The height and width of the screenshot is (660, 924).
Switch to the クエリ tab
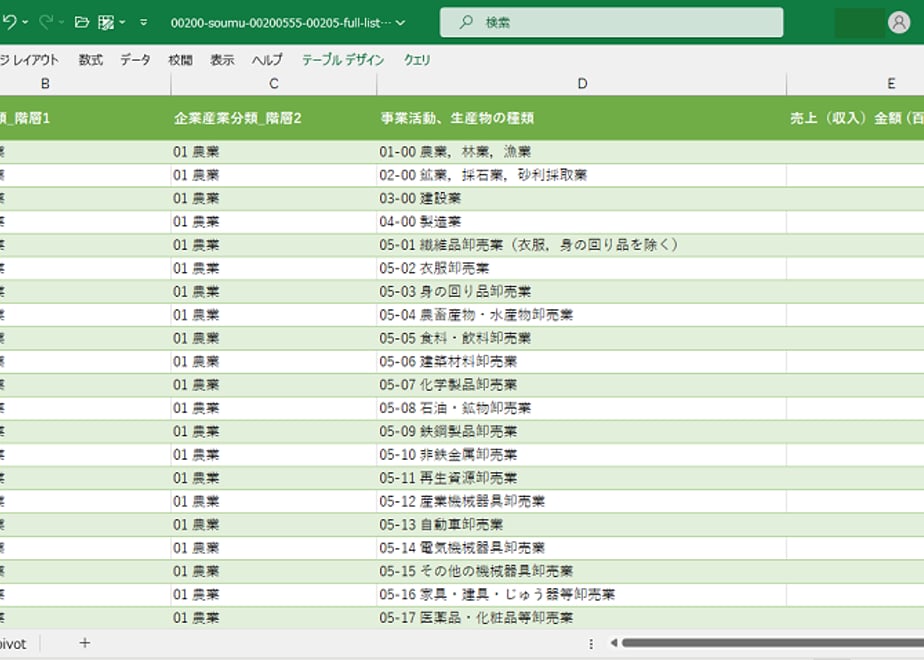tap(417, 60)
